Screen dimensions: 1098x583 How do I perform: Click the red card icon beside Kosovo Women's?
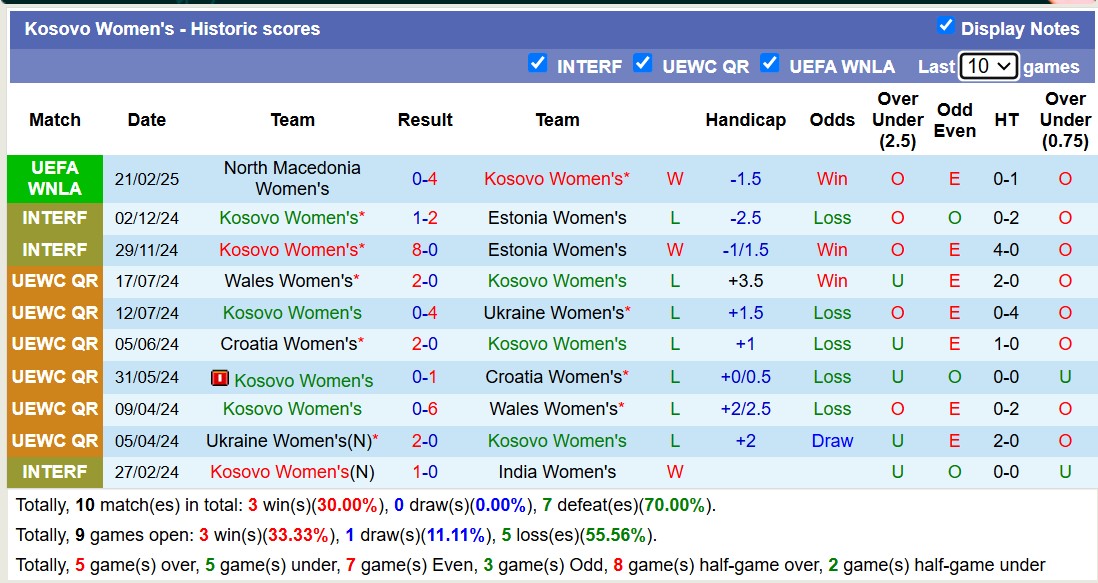tap(220, 378)
